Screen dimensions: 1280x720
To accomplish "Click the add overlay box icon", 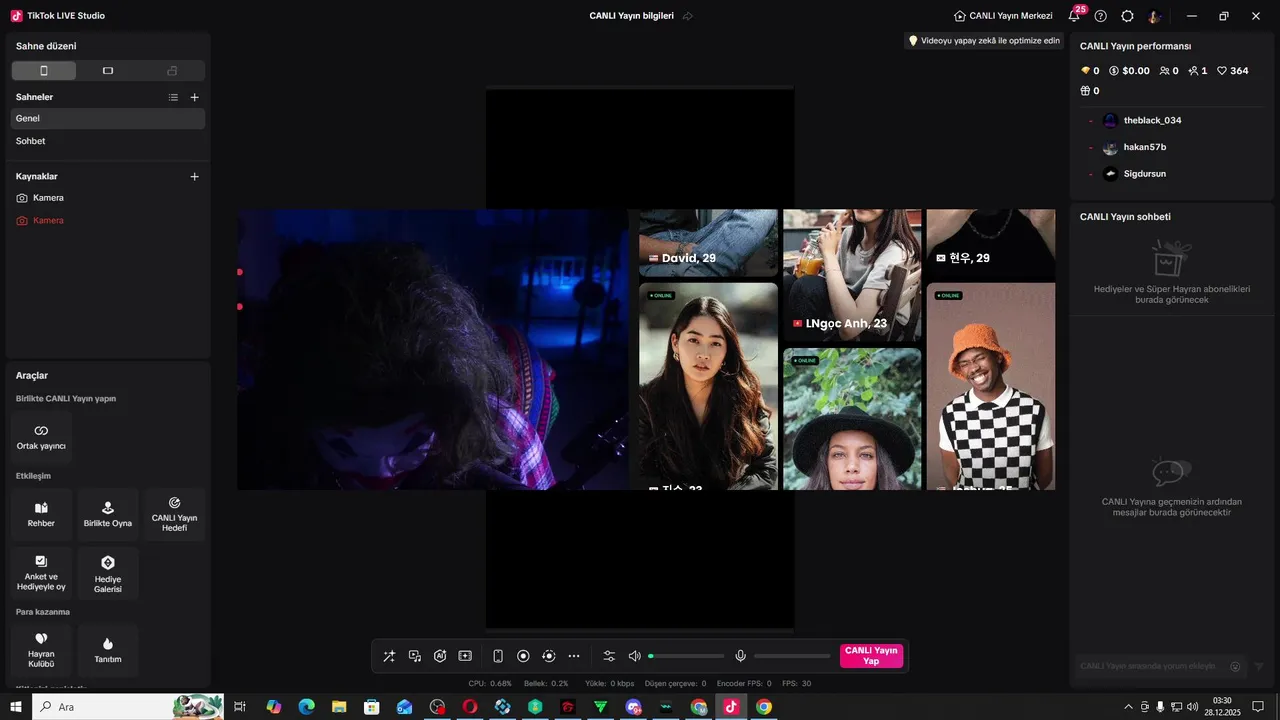I will [465, 656].
